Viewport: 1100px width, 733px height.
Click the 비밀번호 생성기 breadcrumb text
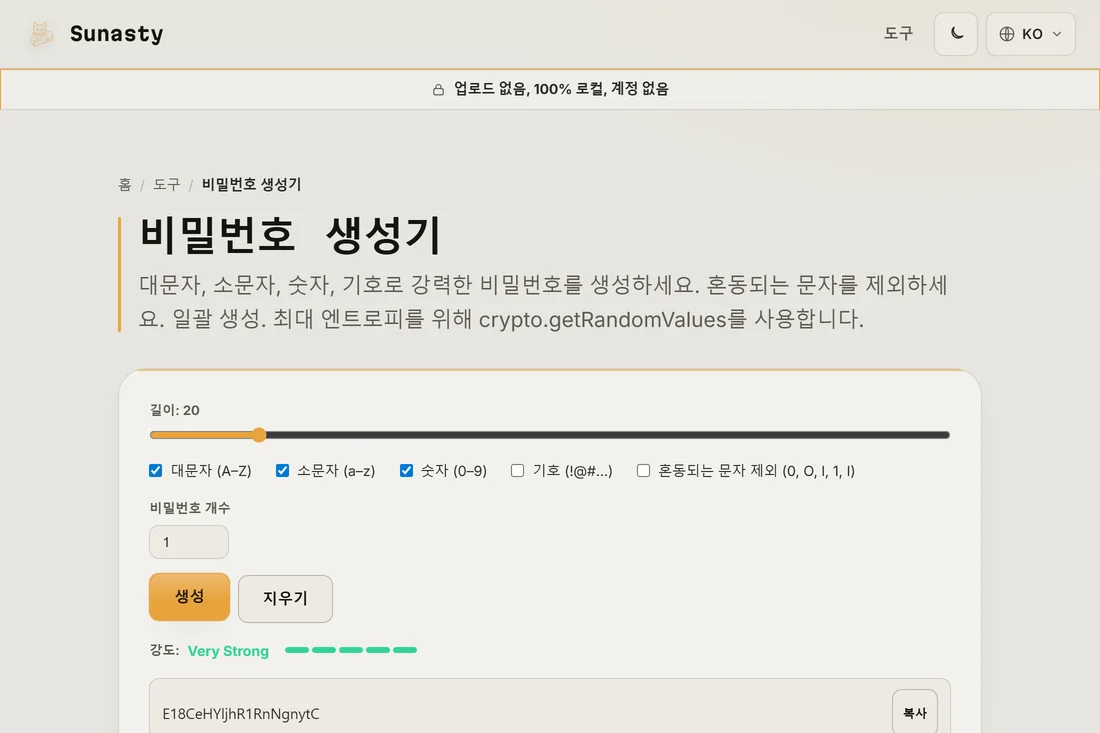[251, 184]
